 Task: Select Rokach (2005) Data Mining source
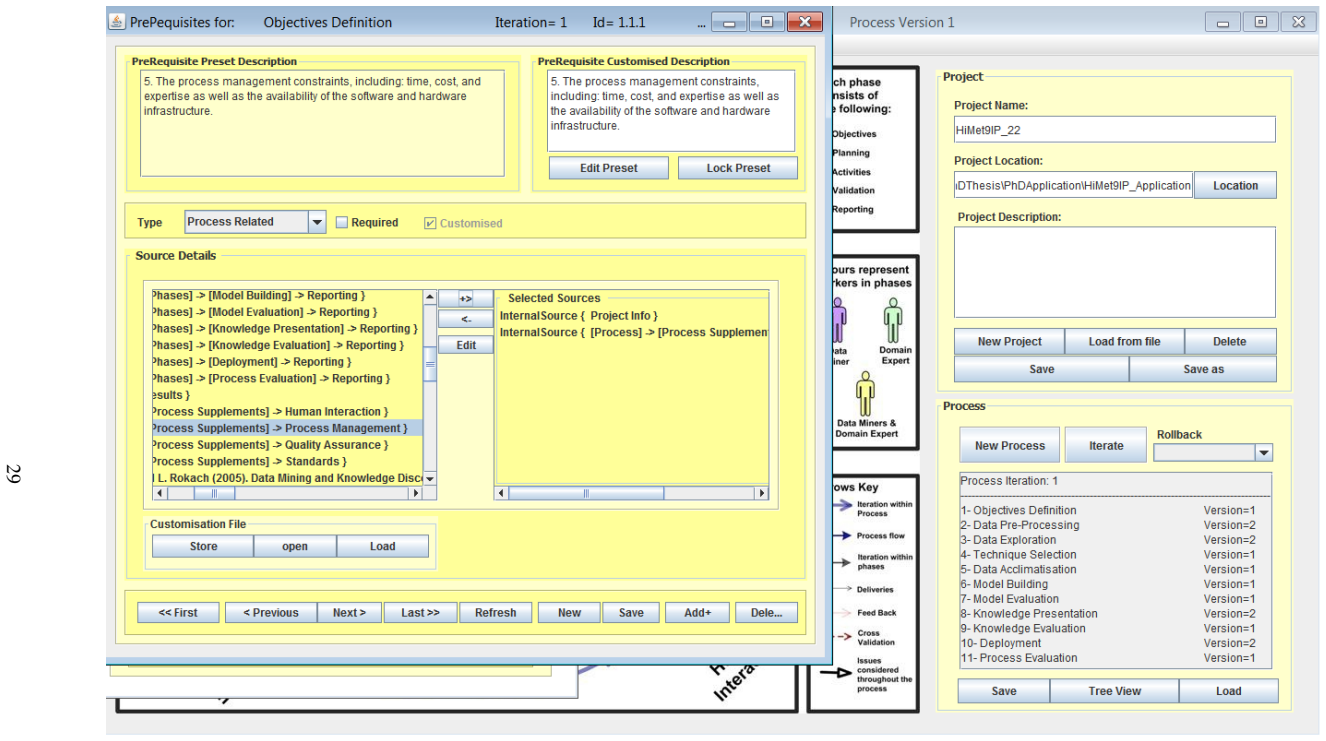click(285, 478)
